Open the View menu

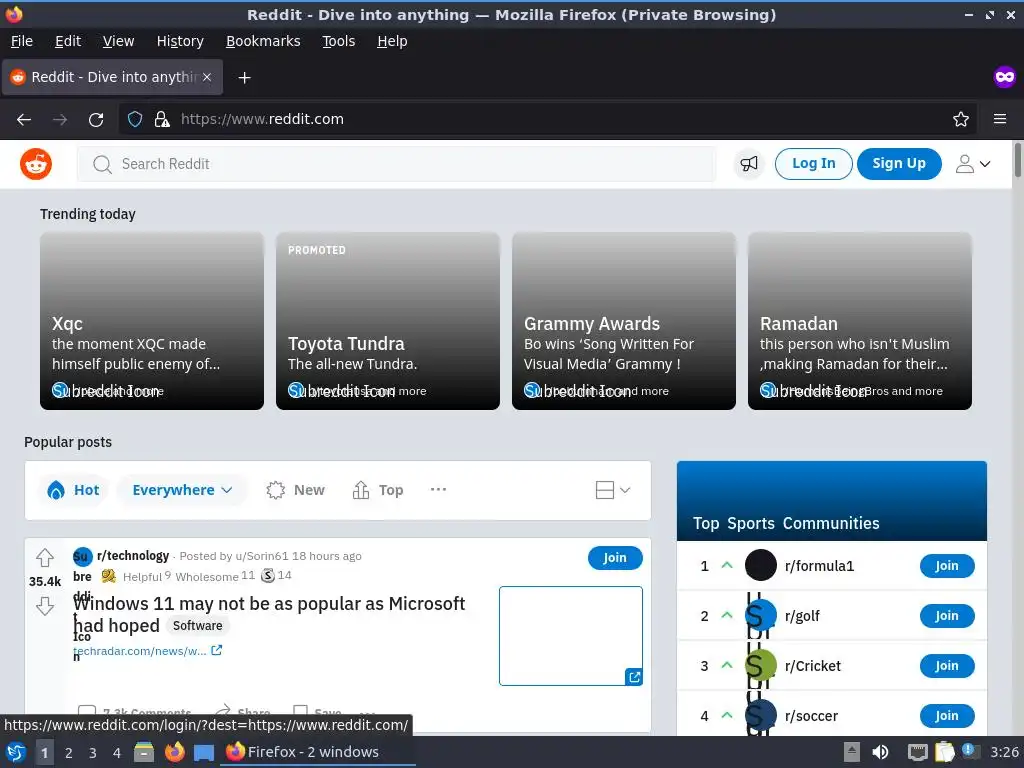click(118, 41)
